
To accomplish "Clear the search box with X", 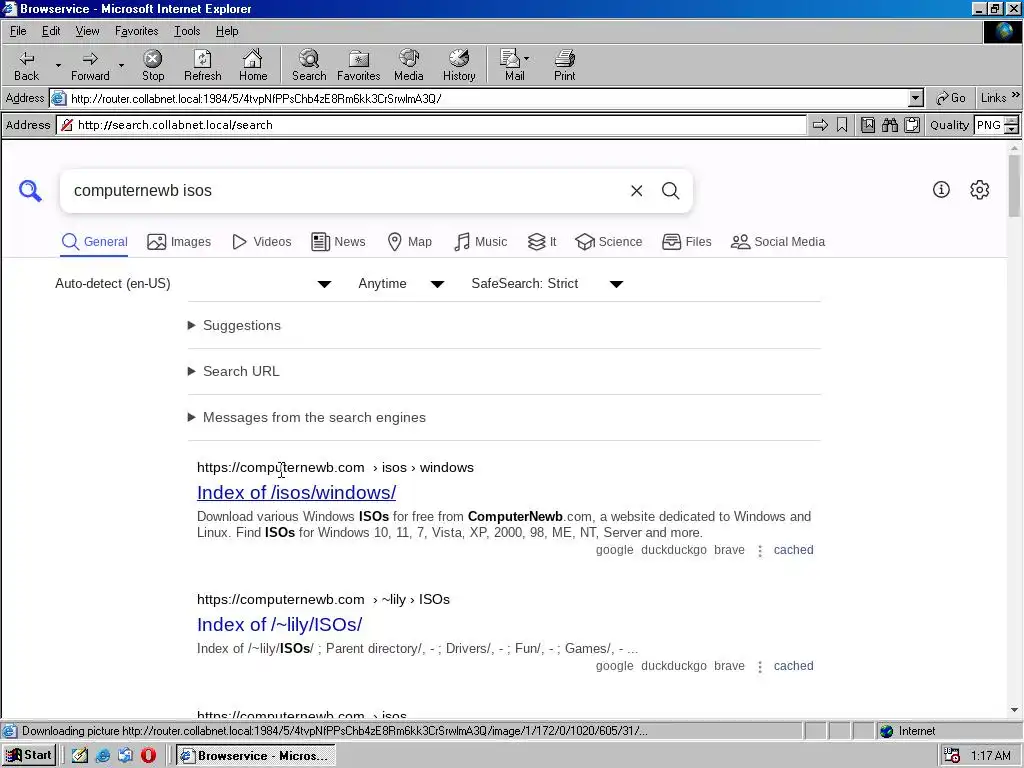I will (x=637, y=191).
